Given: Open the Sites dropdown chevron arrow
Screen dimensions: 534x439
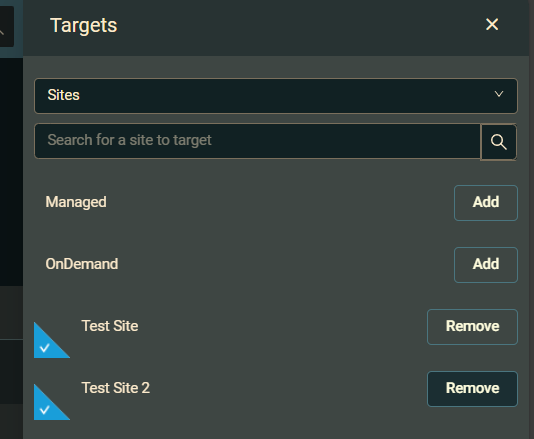Looking at the screenshot, I should point(499,94).
